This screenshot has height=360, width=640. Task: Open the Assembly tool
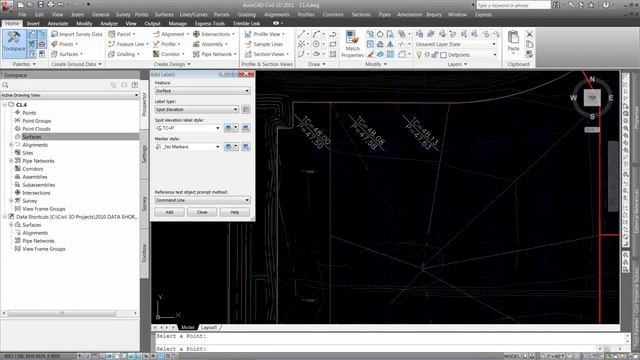click(x=210, y=44)
